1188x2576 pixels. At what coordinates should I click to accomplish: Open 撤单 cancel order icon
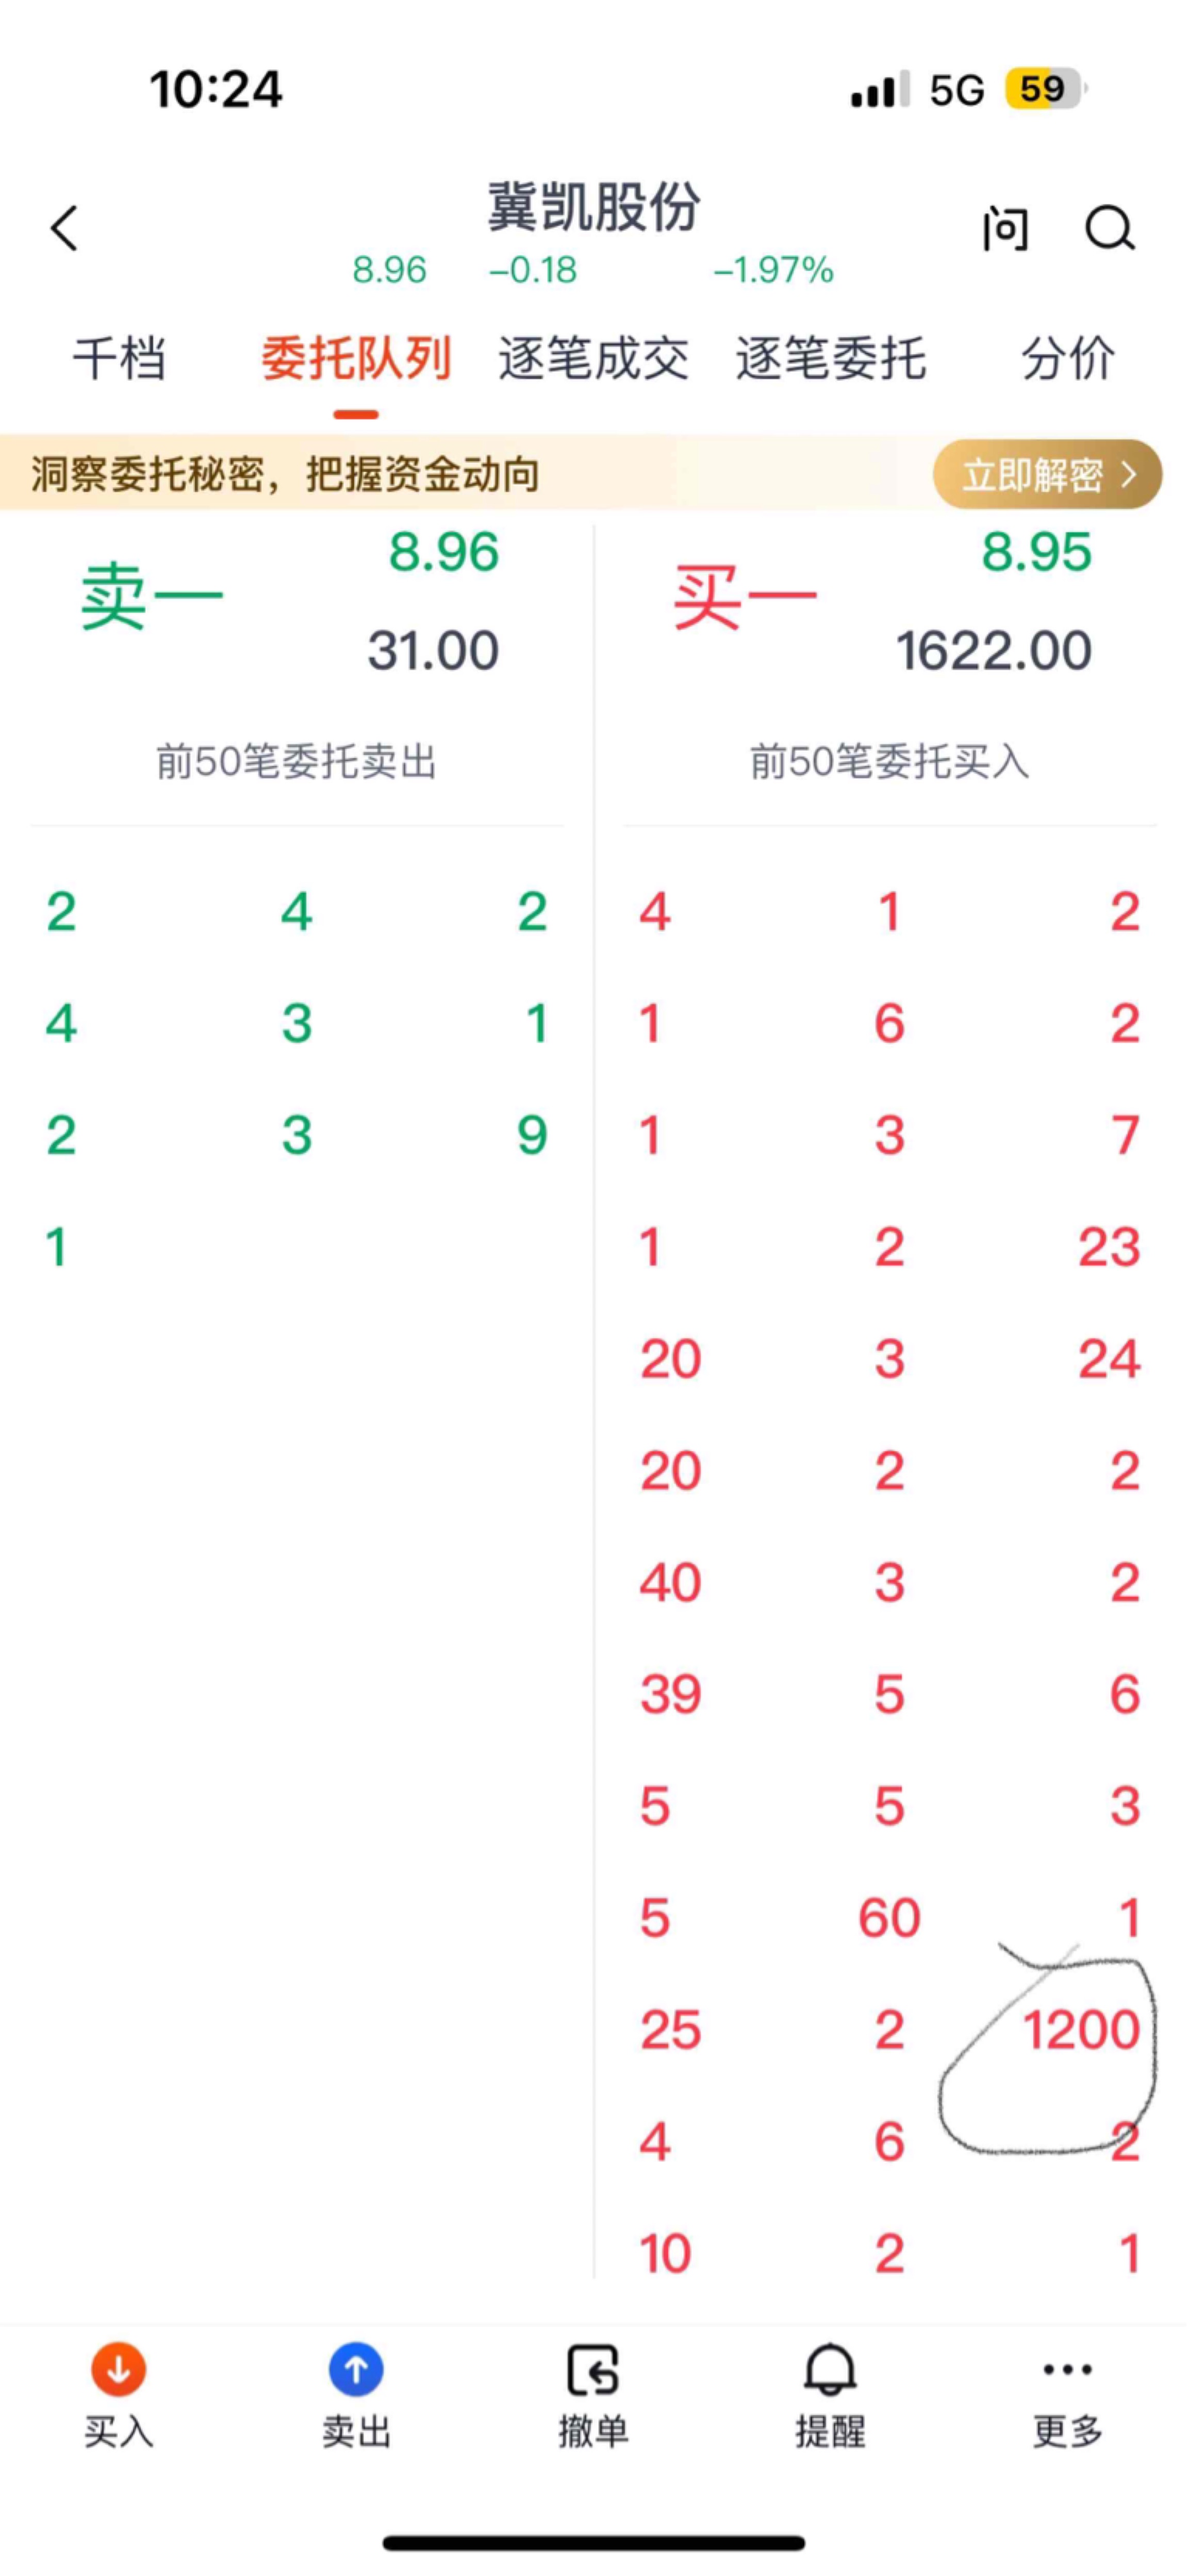click(593, 2370)
